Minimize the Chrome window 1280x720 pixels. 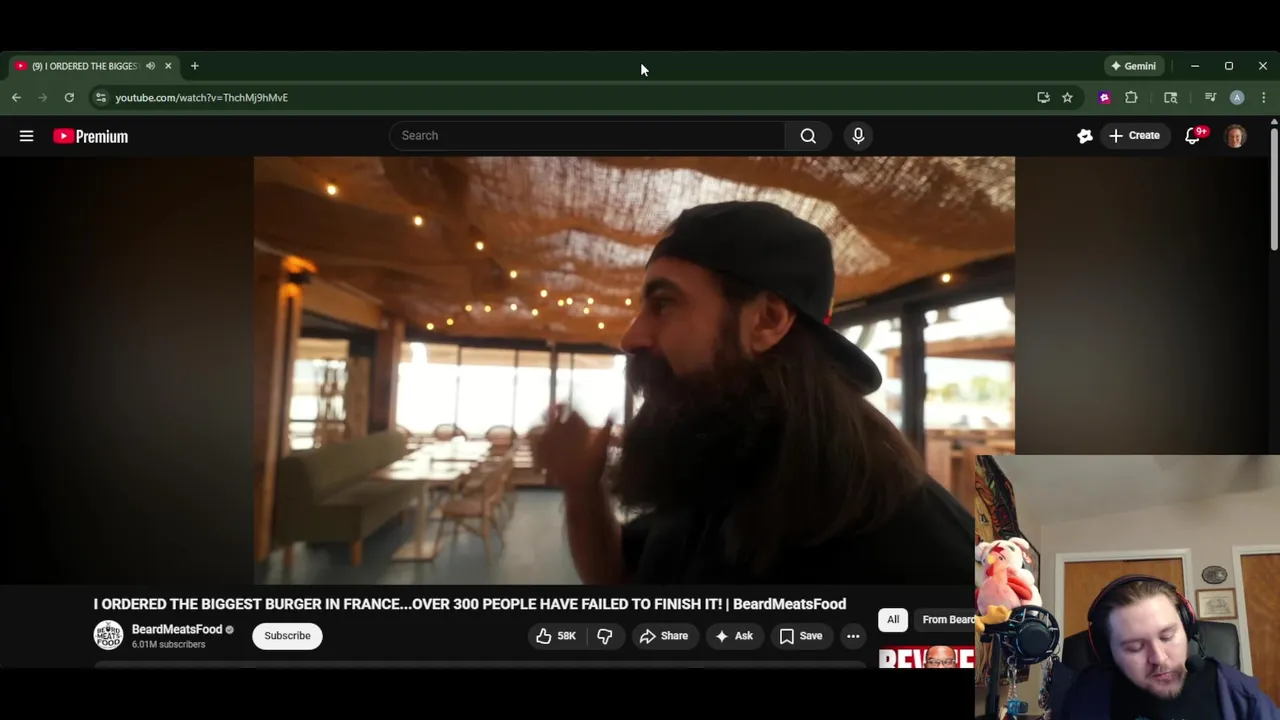(x=1195, y=66)
